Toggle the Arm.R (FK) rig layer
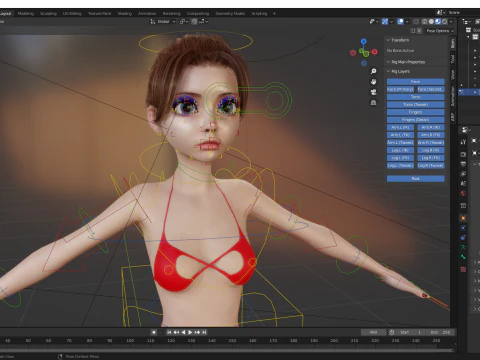Viewport: 480px width, 360px height. coord(431,135)
